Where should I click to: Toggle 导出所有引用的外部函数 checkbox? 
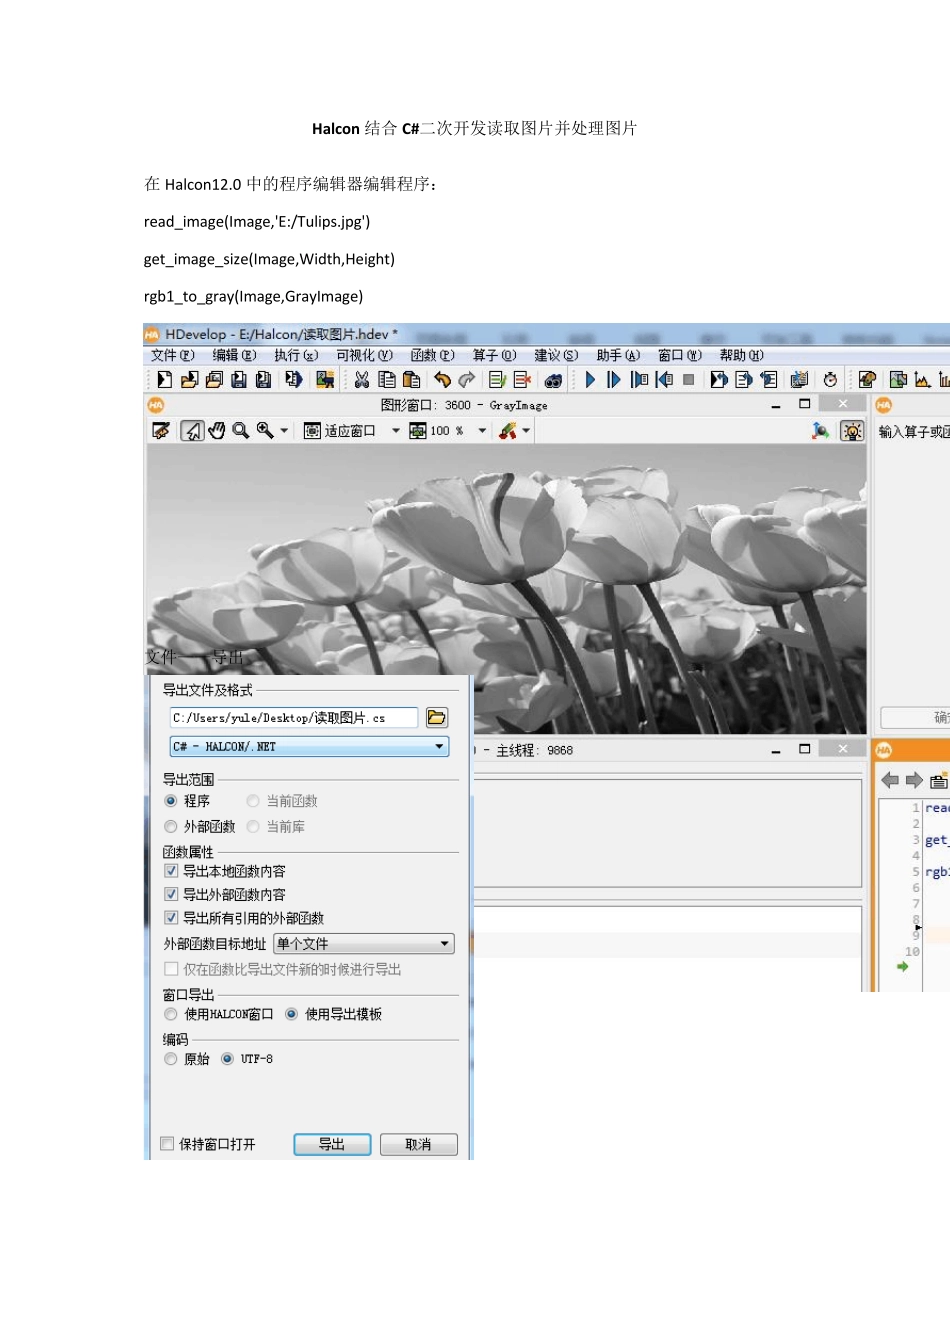[171, 918]
